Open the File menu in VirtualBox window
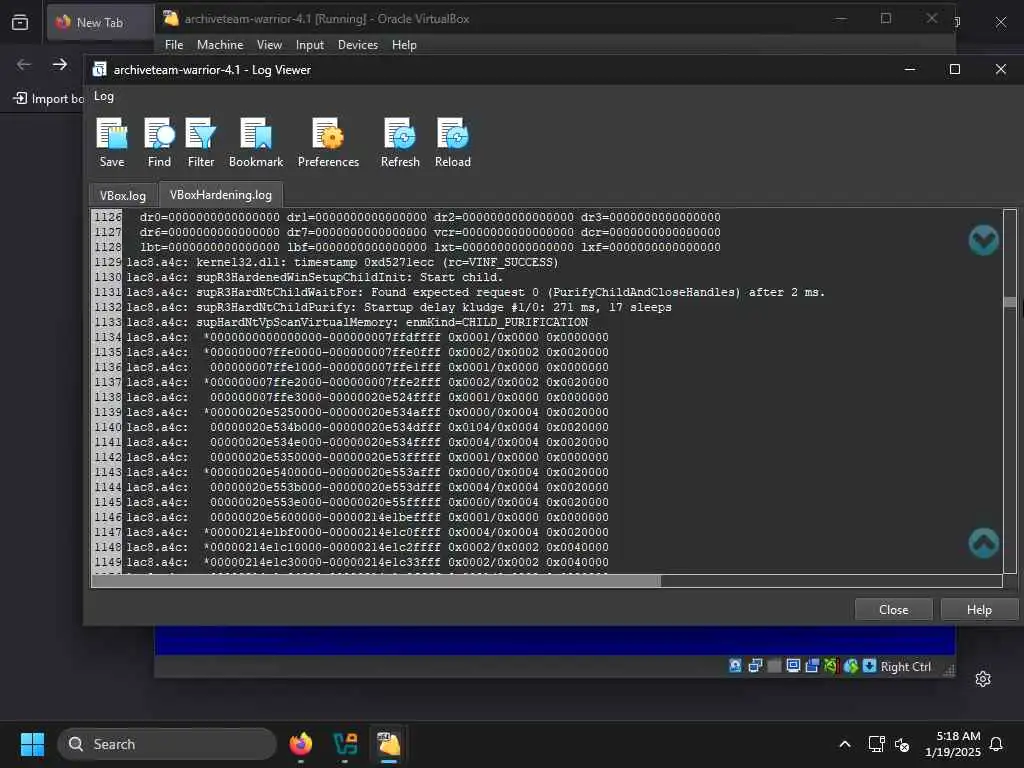 [x=174, y=44]
